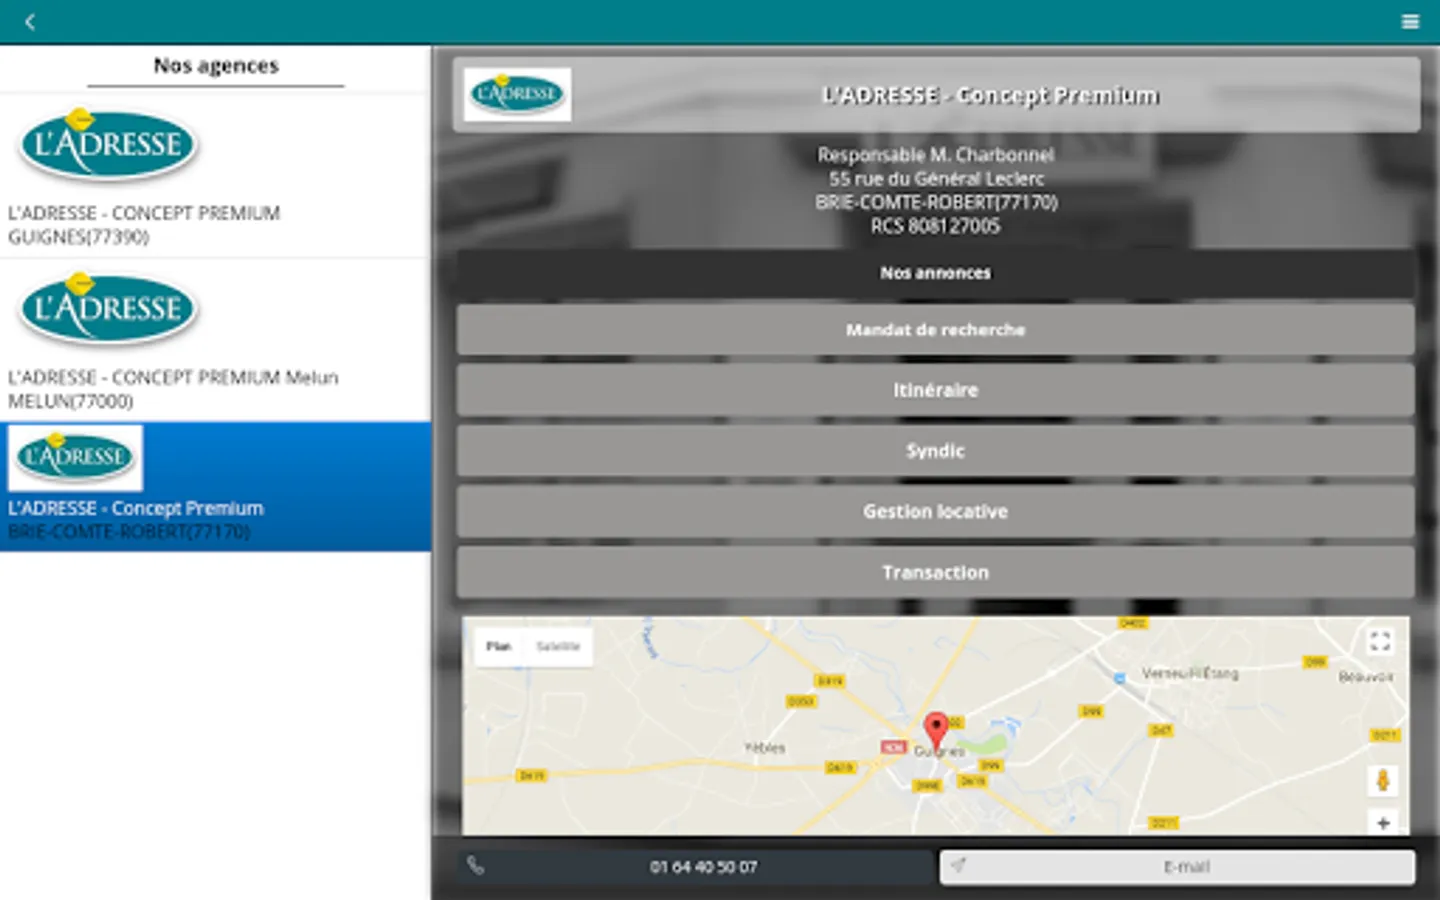Select L'ADRESSE Concept Premium Melun agency
The width and height of the screenshot is (1440, 900).
[x=215, y=340]
